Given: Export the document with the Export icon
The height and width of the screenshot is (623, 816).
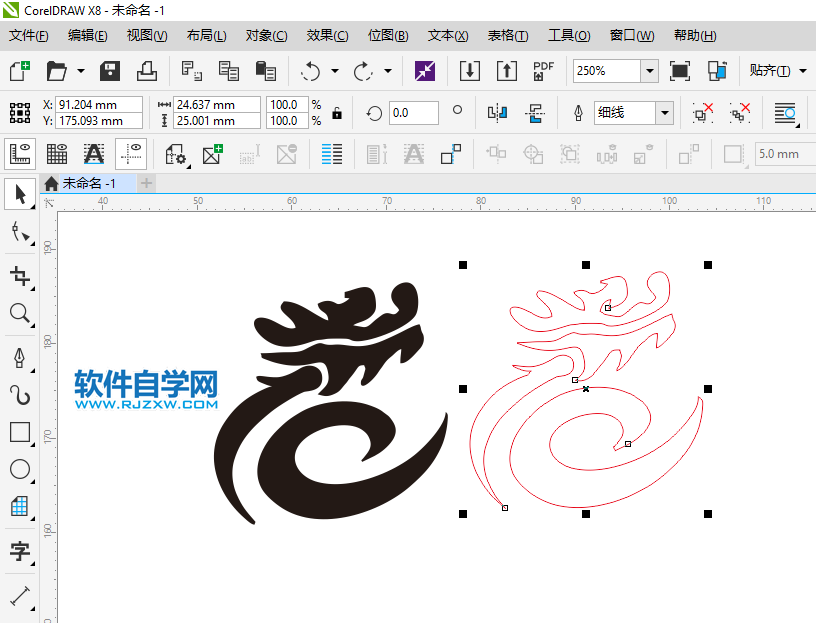Looking at the screenshot, I should pos(505,71).
